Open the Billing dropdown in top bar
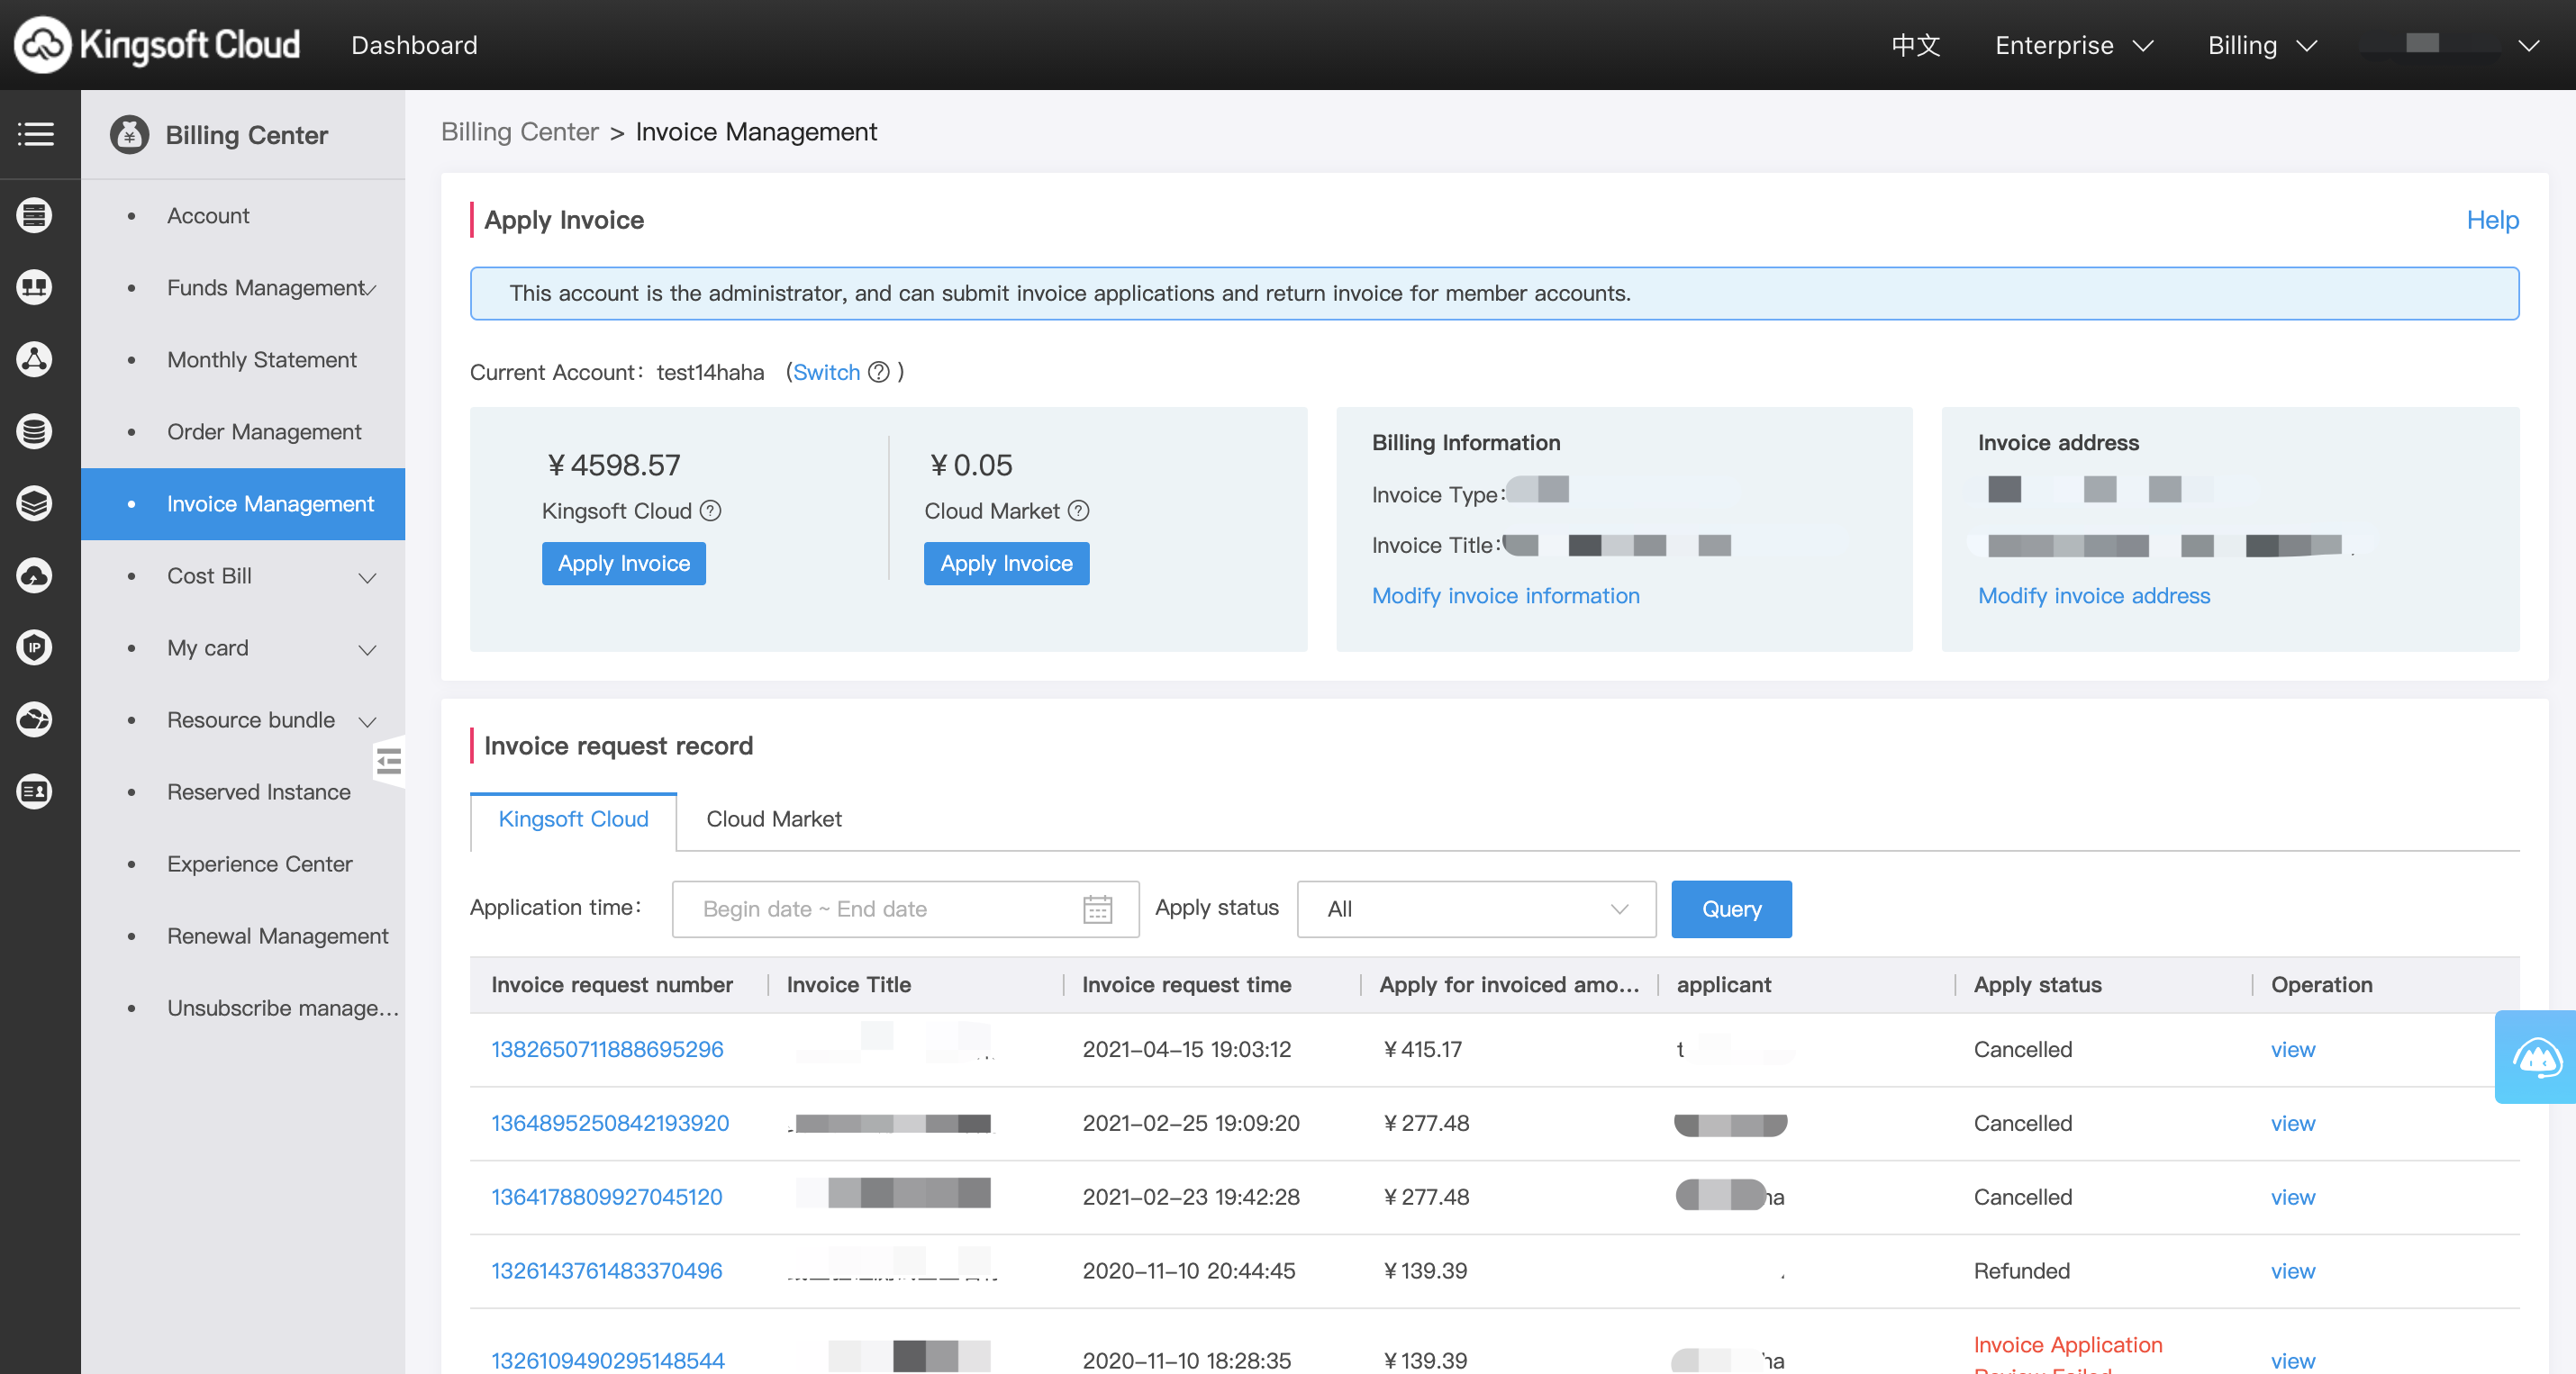The width and height of the screenshot is (2576, 1374). pos(2263,46)
